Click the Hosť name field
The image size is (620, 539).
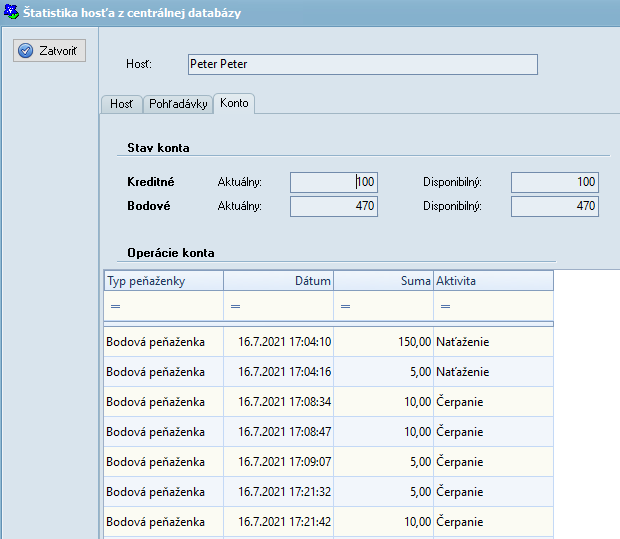click(361, 64)
